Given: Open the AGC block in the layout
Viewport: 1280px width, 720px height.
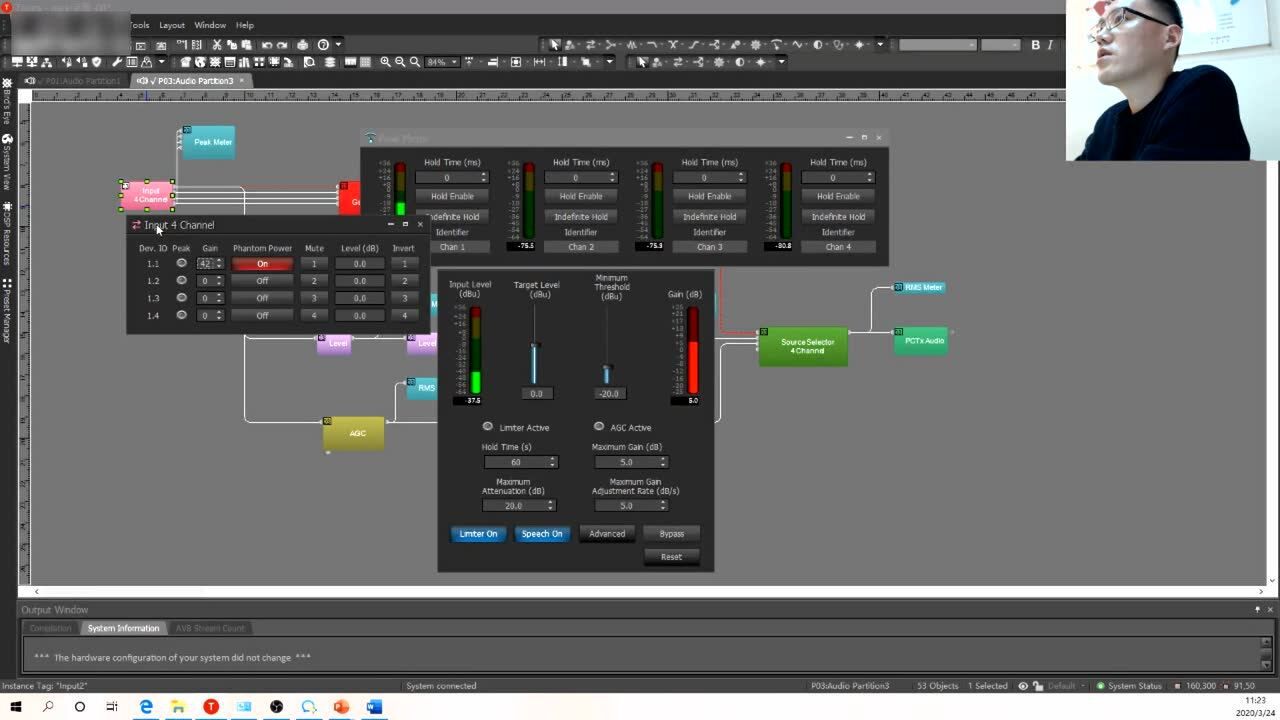Looking at the screenshot, I should click(x=355, y=434).
